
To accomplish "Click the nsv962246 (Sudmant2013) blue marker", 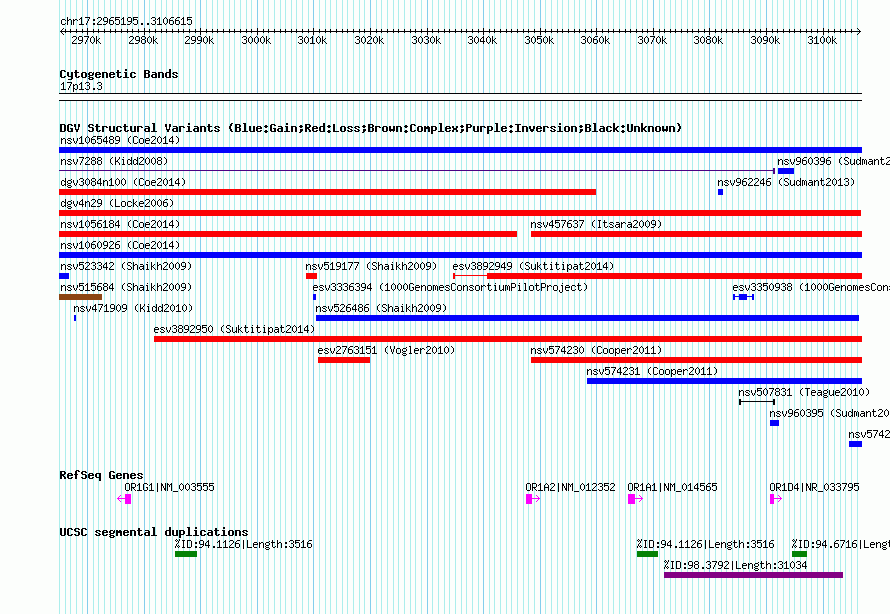I will click(720, 192).
